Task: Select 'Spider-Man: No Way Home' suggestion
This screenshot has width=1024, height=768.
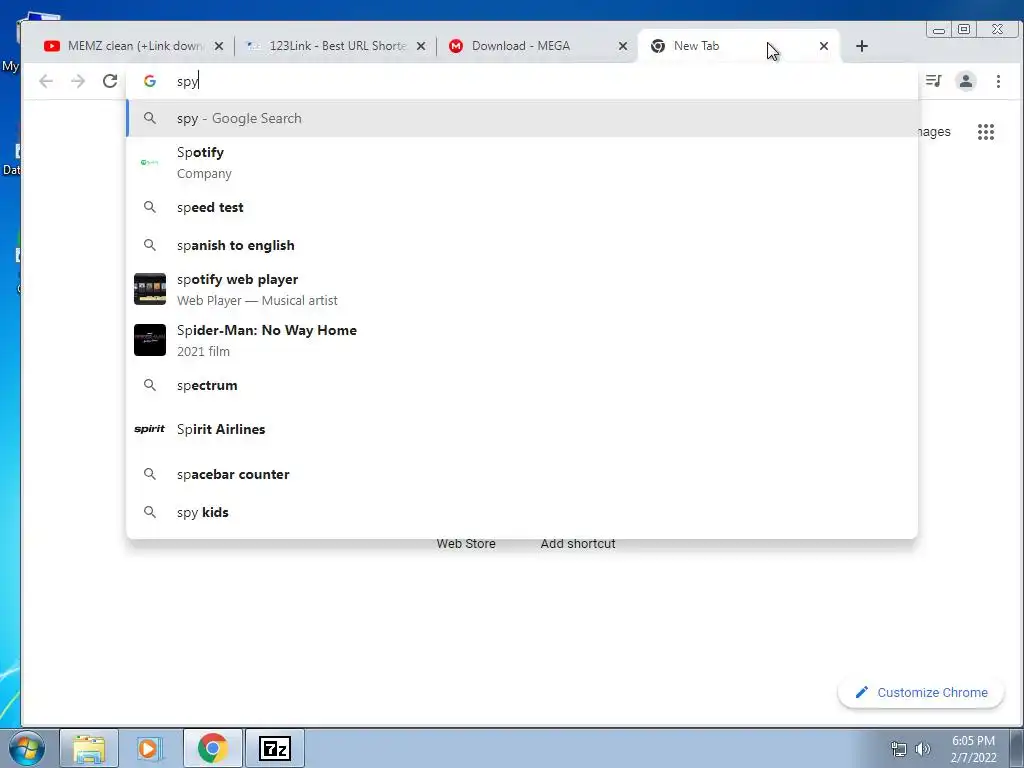Action: click(522, 340)
